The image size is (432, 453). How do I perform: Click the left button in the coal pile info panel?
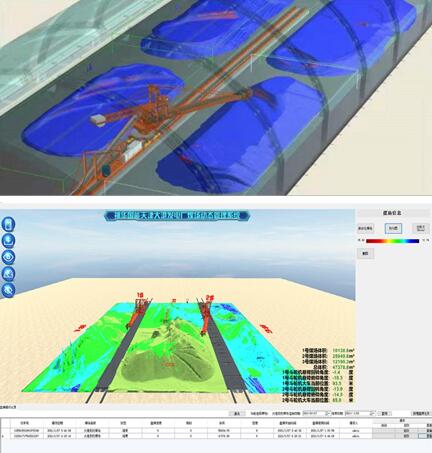[x=366, y=228]
